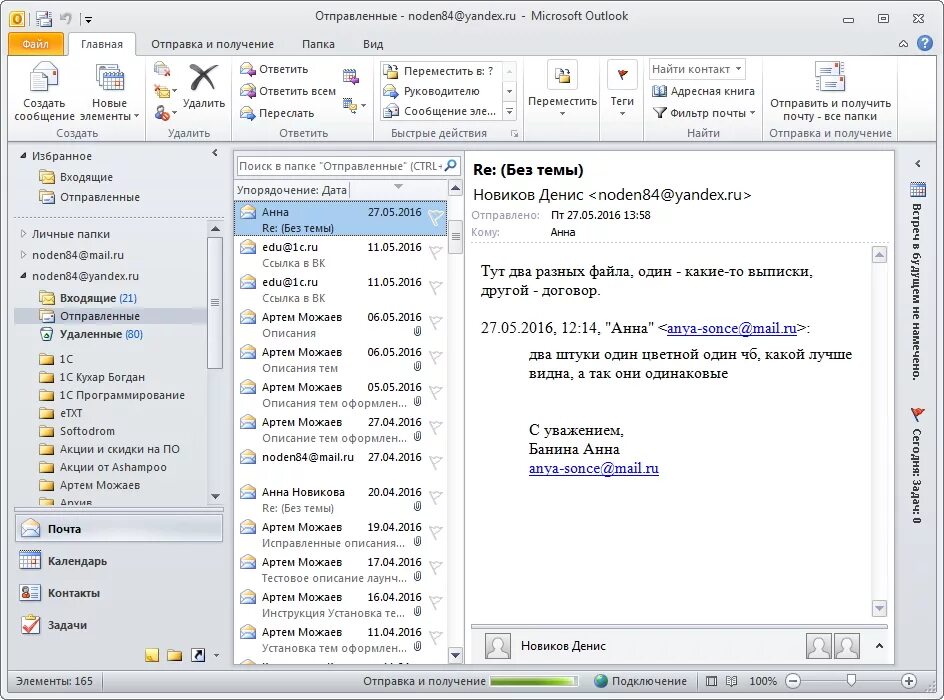Open the 1С Программирование folder
Image resolution: width=944 pixels, height=700 pixels.
122,395
